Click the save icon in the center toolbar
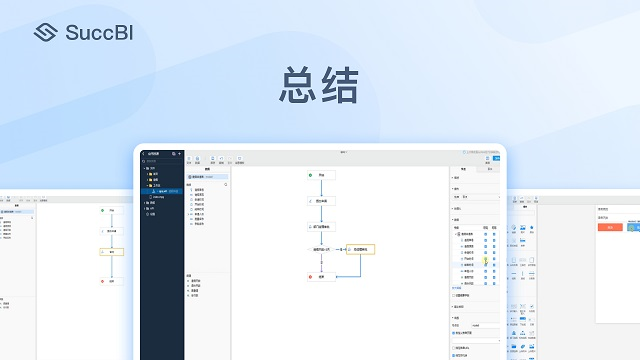The image size is (640, 360). tap(212, 158)
